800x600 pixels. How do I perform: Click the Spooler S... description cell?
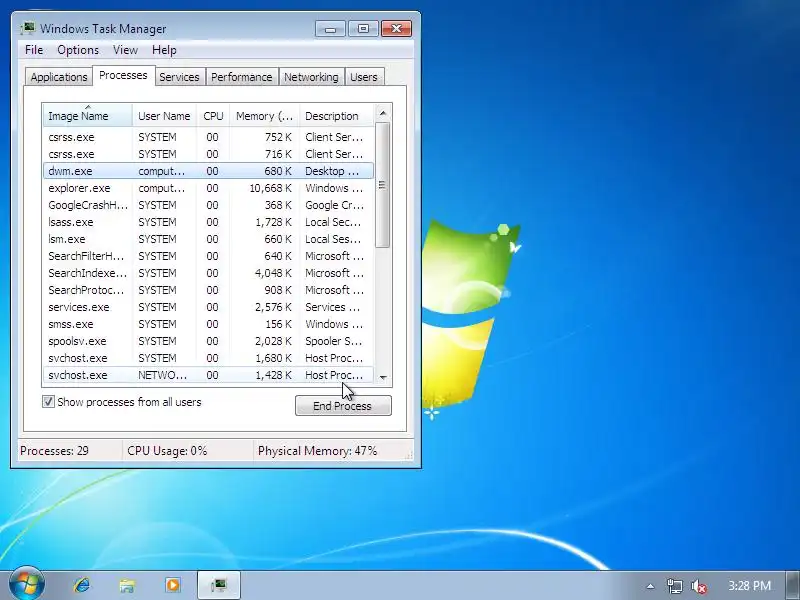pyautogui.click(x=334, y=341)
